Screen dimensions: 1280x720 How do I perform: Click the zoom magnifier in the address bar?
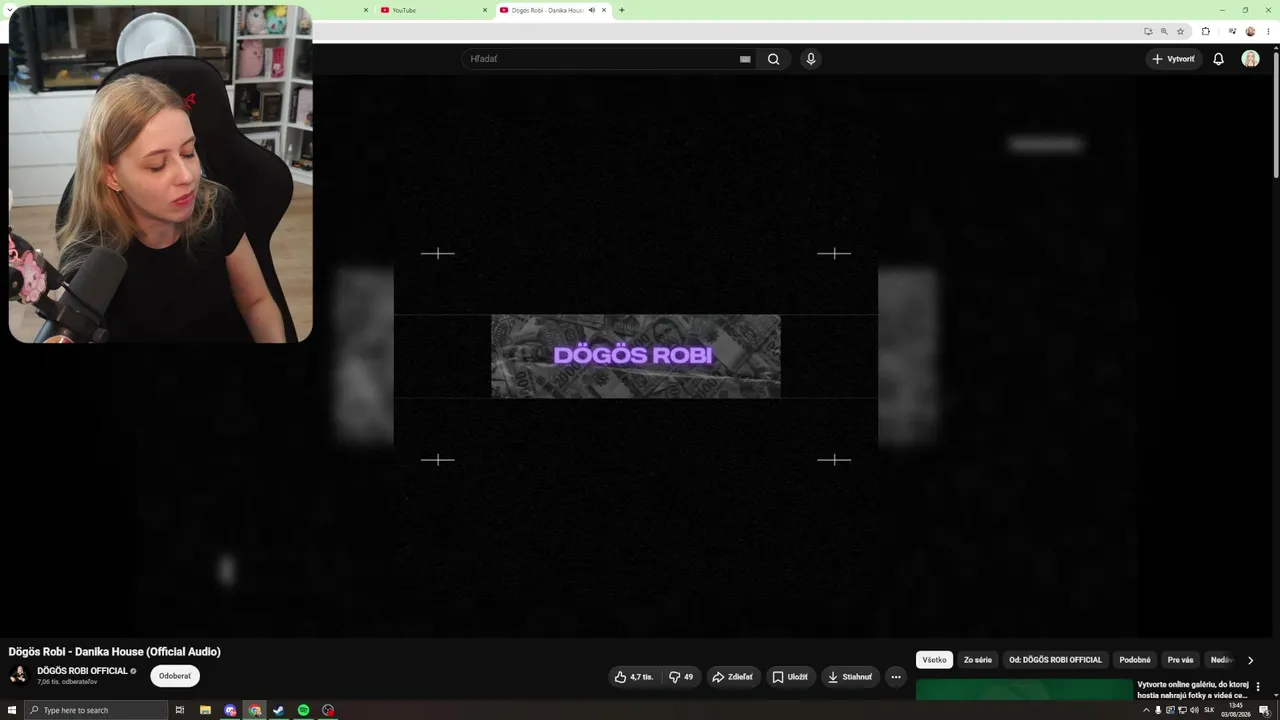point(1164,31)
